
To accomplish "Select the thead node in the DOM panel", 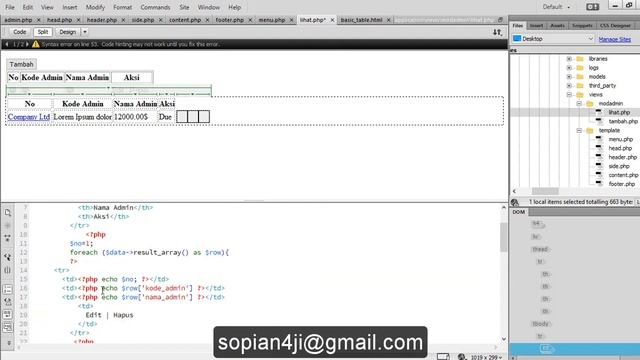I will pyautogui.click(x=540, y=249).
